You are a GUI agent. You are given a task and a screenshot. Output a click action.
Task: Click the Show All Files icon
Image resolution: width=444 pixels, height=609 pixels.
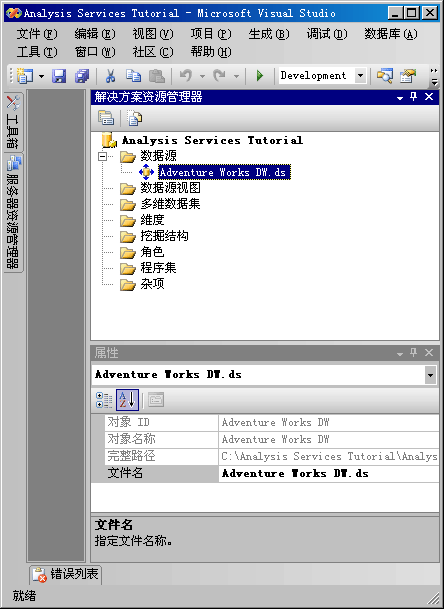pos(134,118)
